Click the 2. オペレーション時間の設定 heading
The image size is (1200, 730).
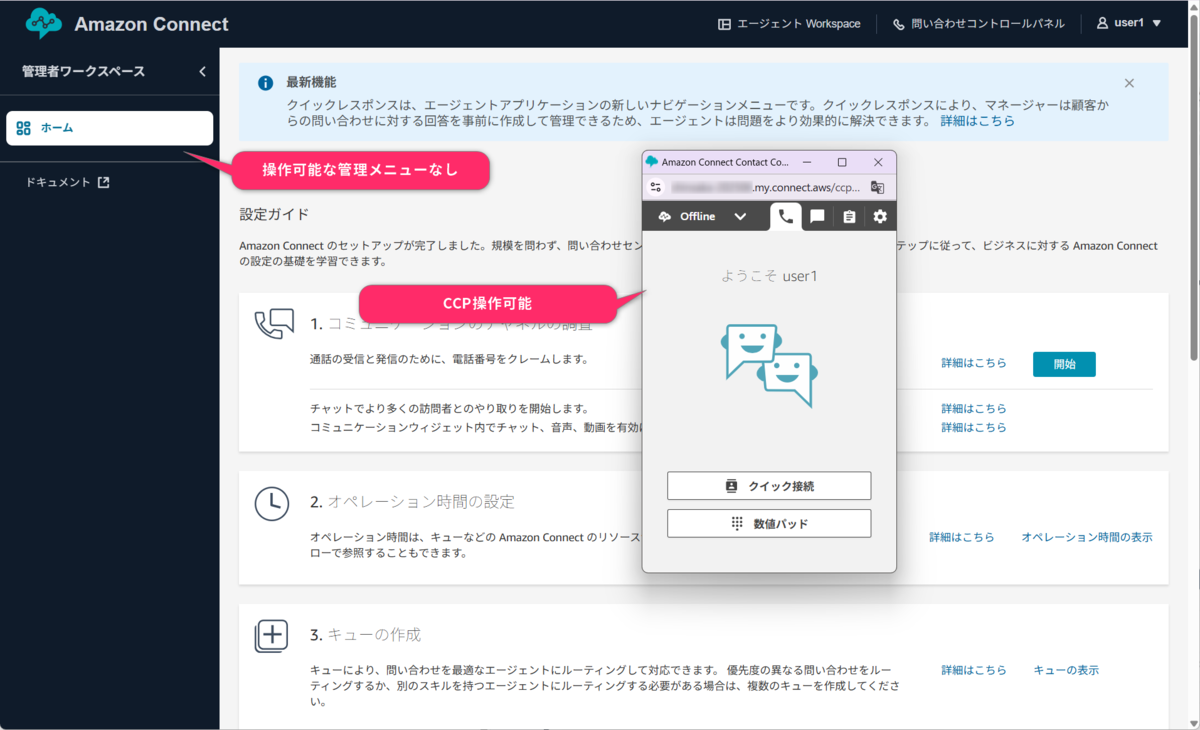(x=412, y=502)
